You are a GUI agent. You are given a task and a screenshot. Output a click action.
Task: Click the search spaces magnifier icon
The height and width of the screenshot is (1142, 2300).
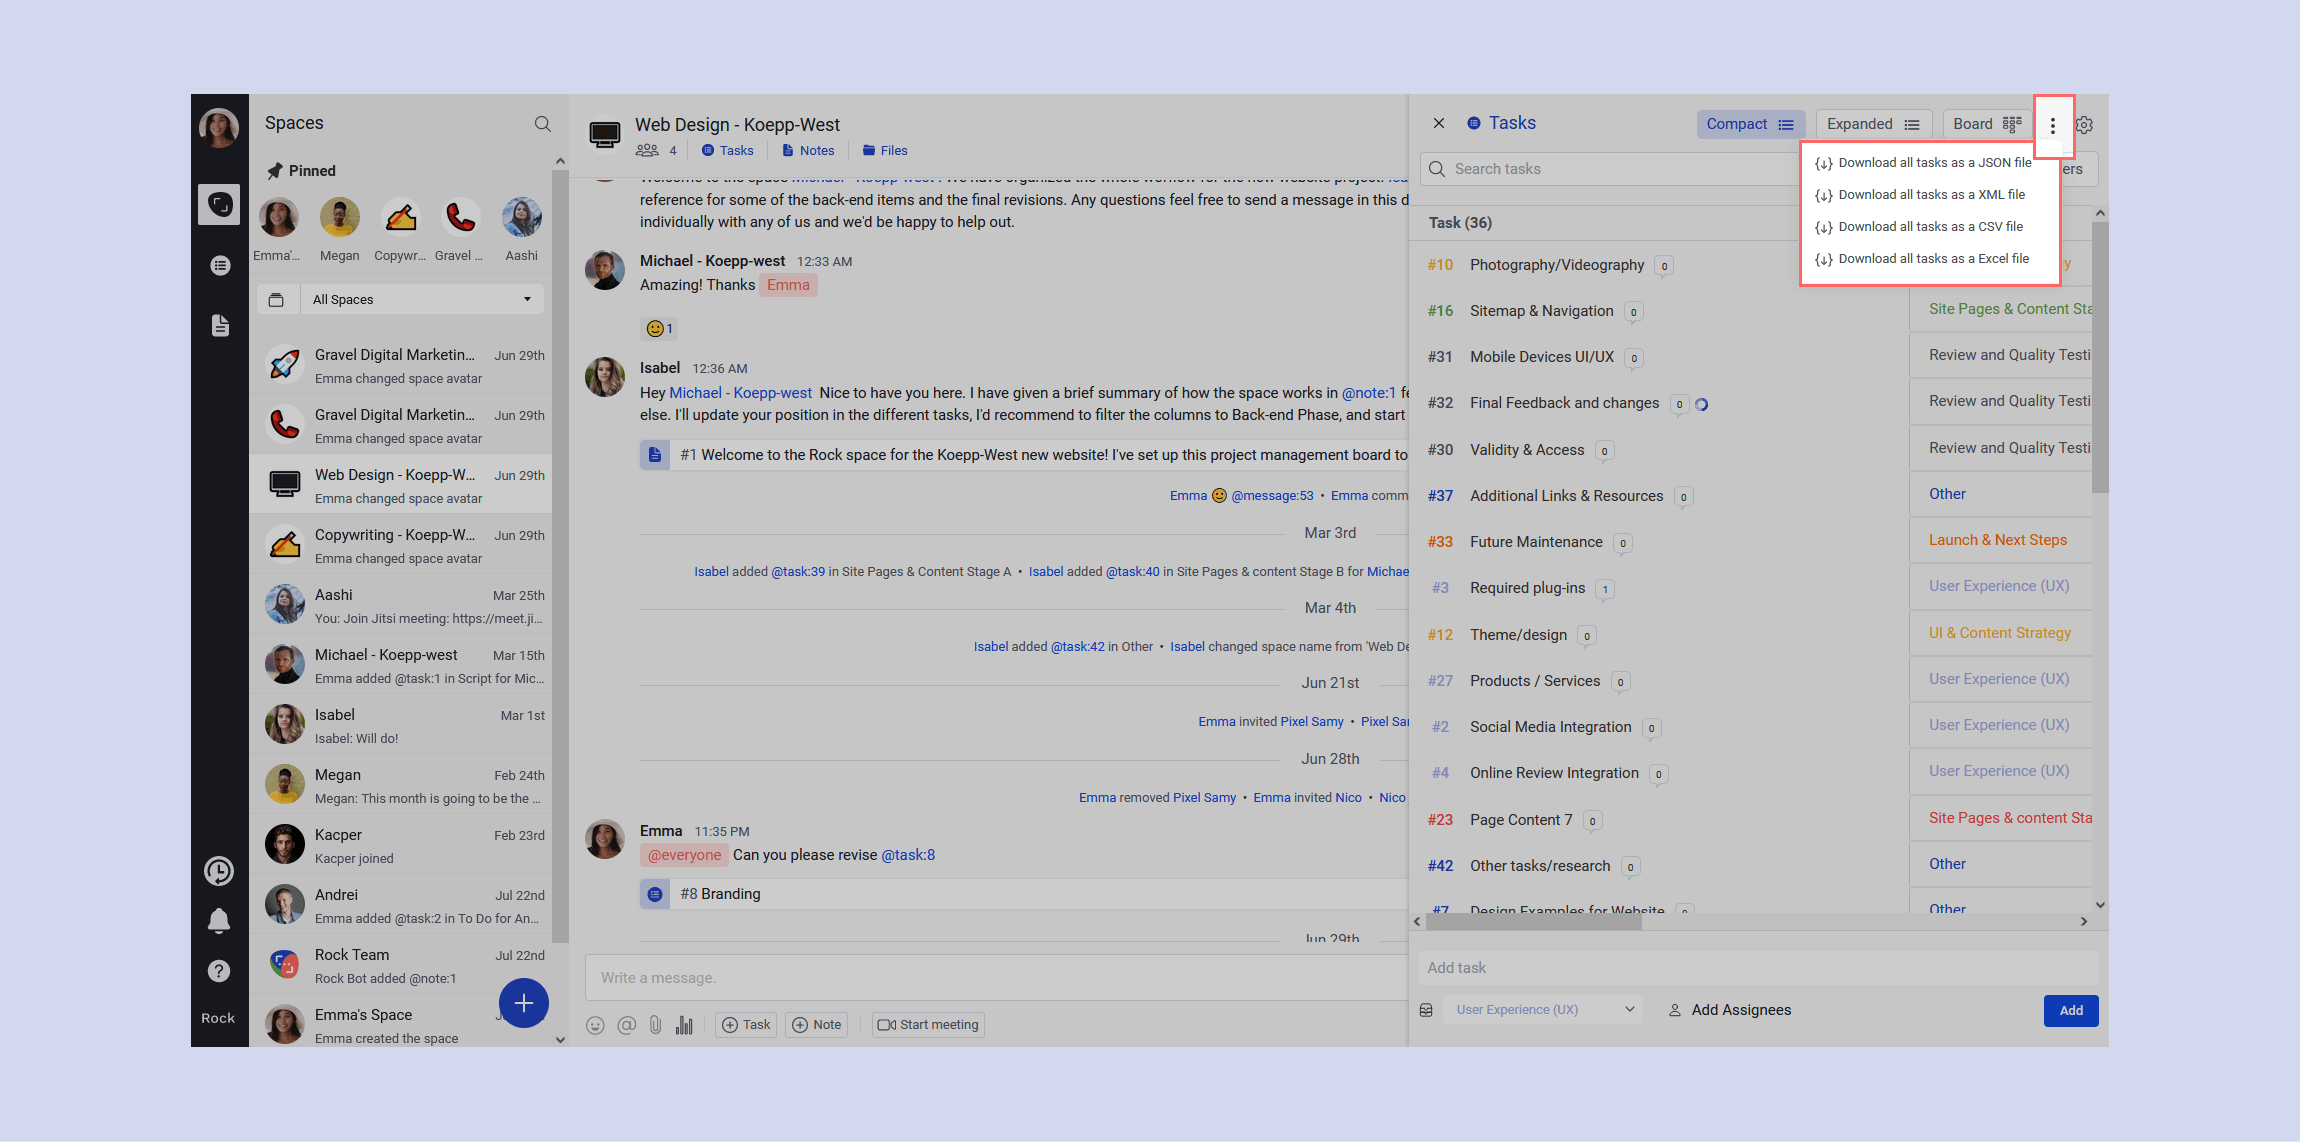click(542, 124)
